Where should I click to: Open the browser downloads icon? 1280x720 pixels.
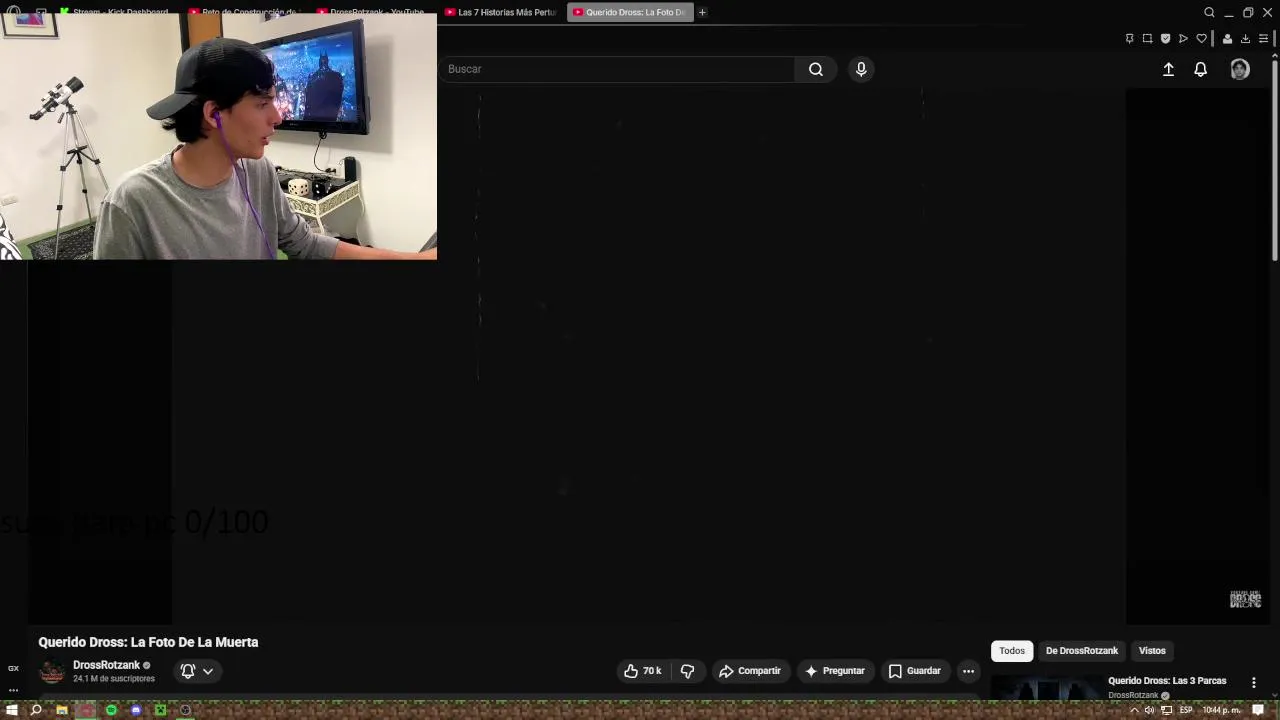pos(1245,39)
